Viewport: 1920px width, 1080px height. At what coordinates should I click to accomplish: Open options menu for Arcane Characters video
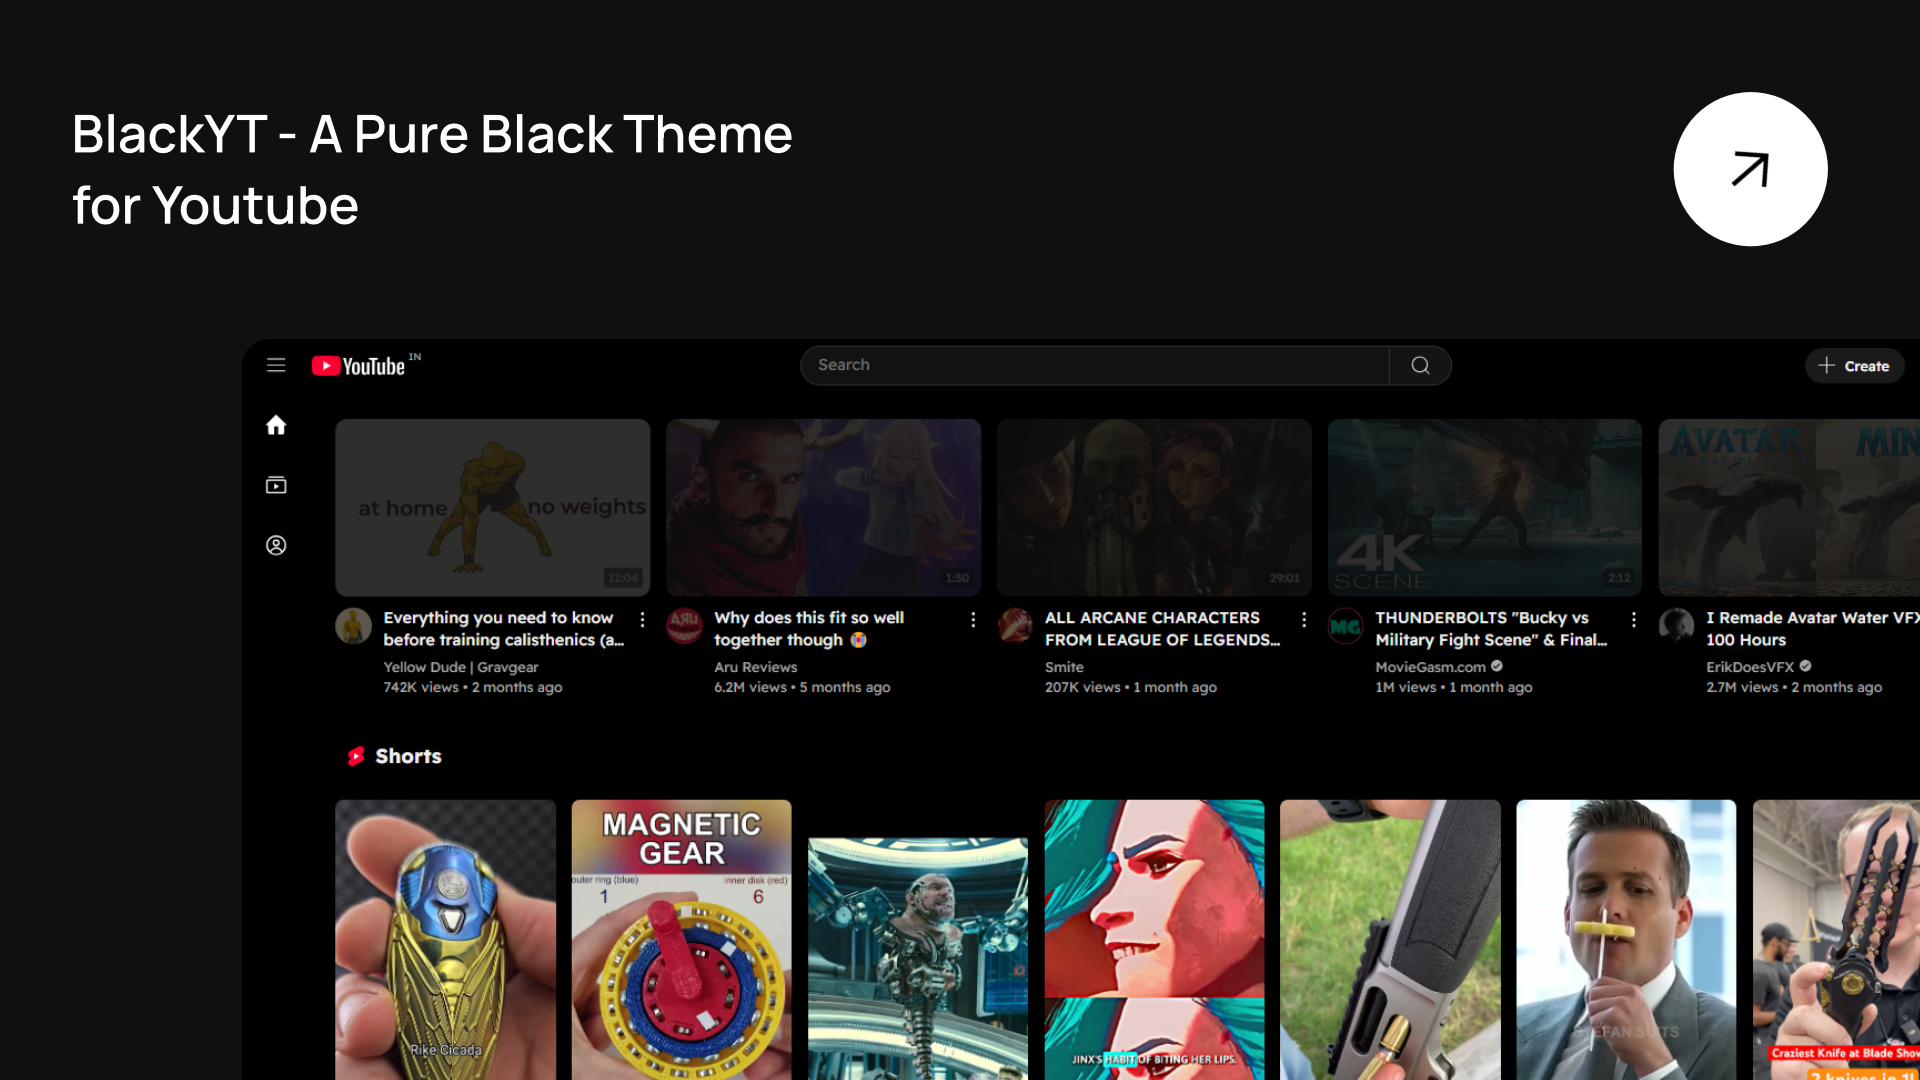point(1304,620)
